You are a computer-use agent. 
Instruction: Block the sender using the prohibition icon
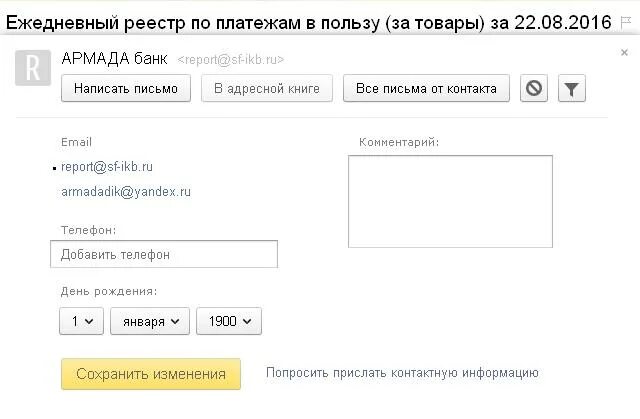533,88
